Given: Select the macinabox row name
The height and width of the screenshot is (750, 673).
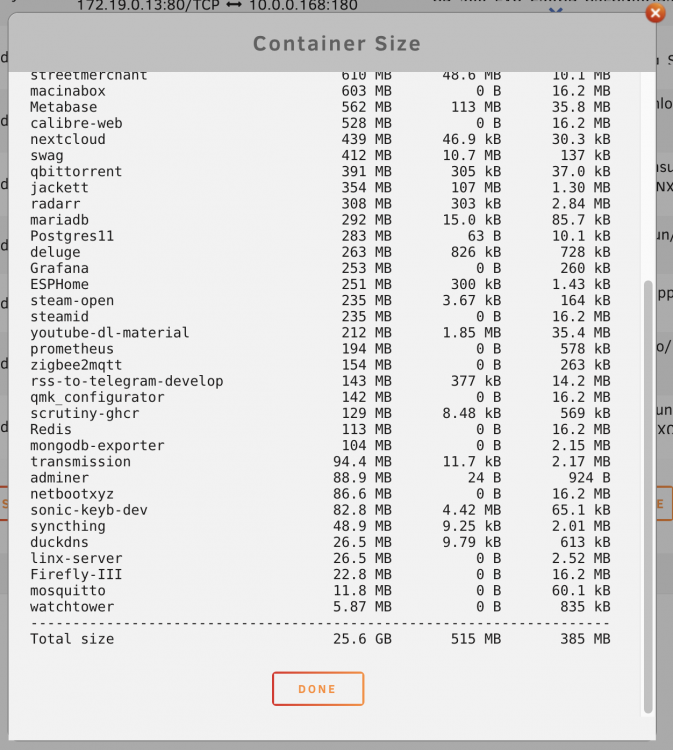Looking at the screenshot, I should 67,91.
